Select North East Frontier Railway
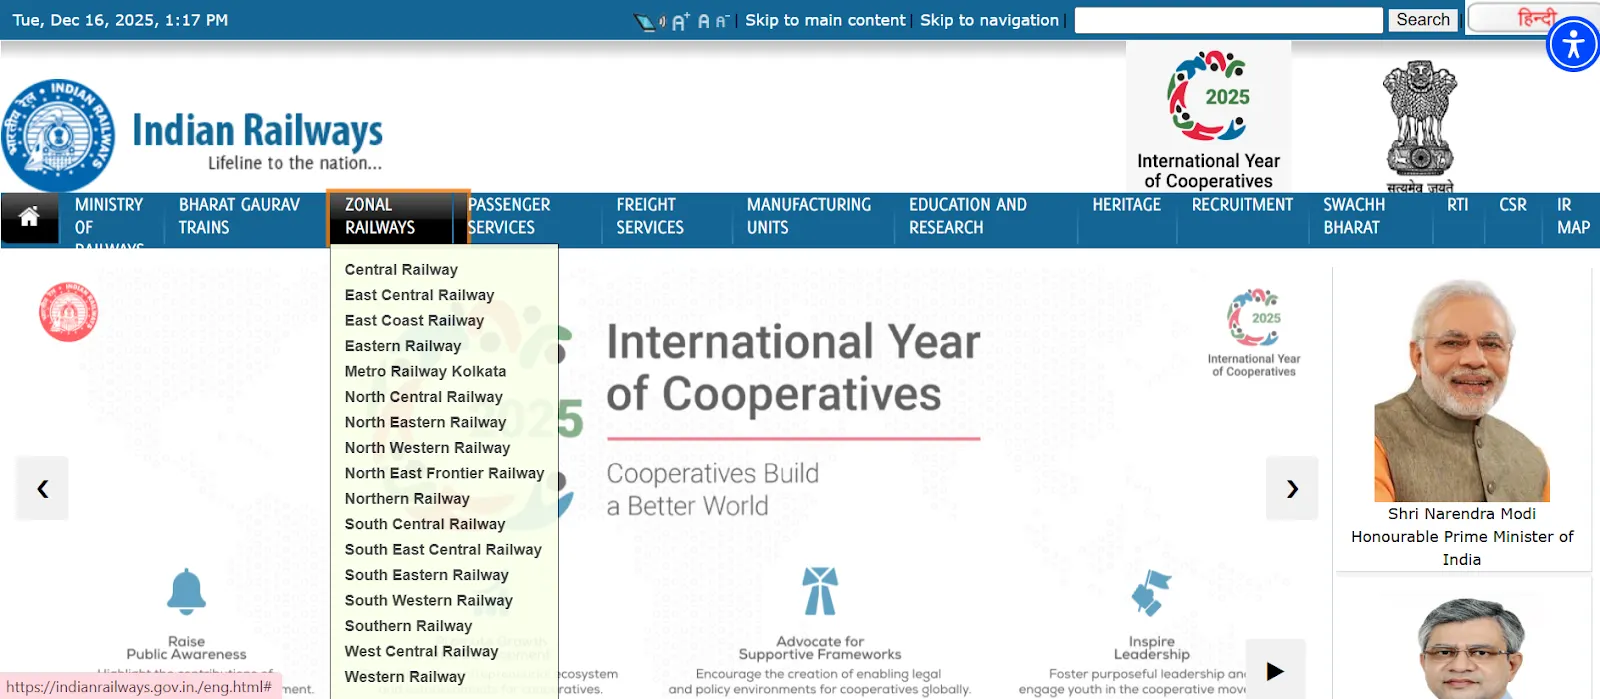The width and height of the screenshot is (1600, 699). click(444, 473)
